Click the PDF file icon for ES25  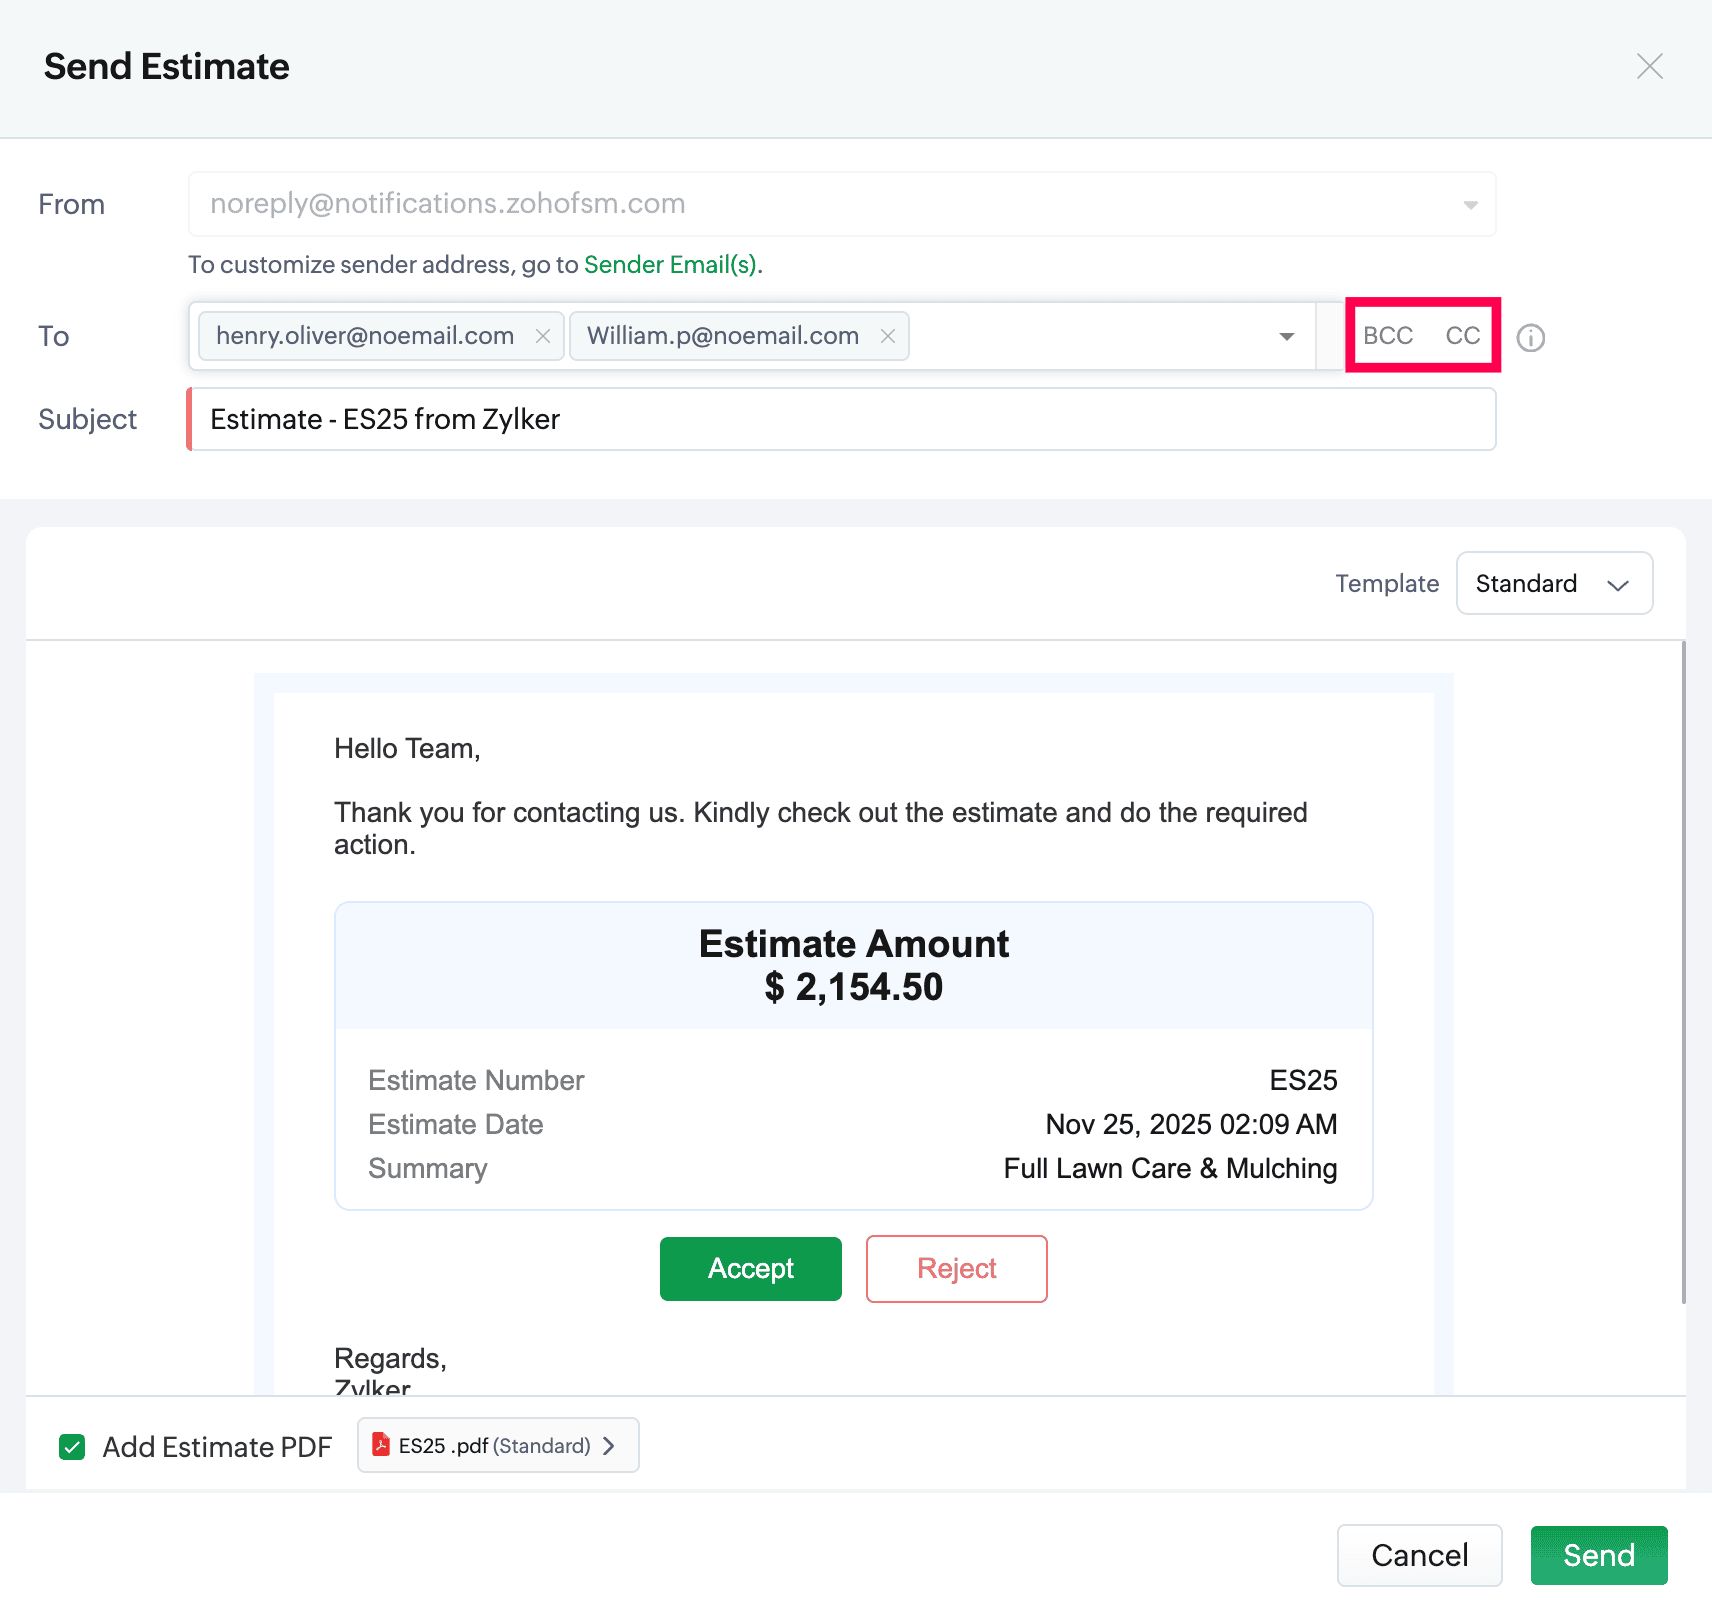381,1445
